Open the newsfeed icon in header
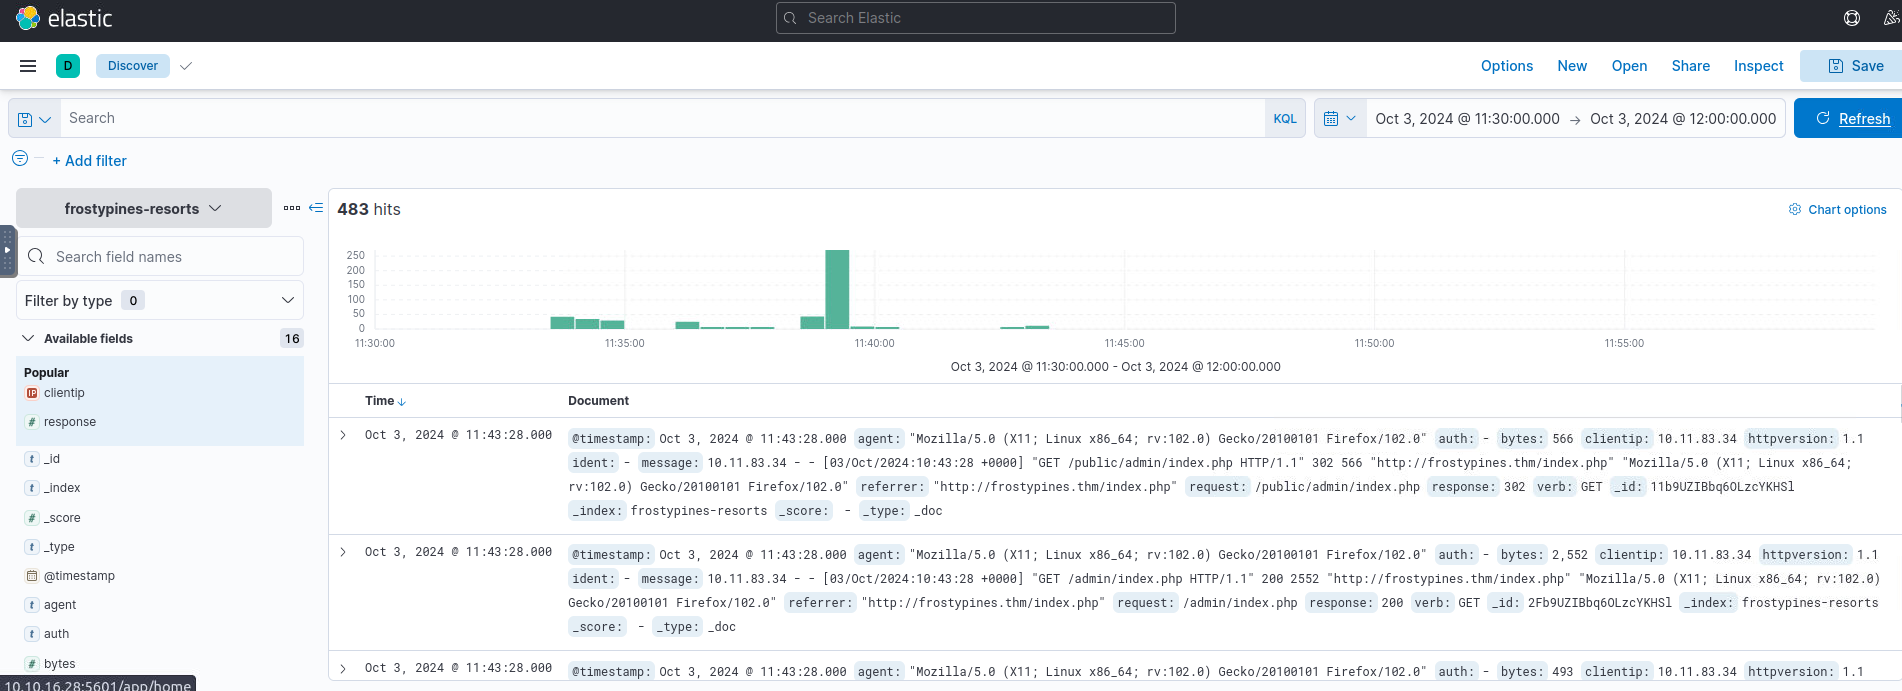 point(1890,18)
